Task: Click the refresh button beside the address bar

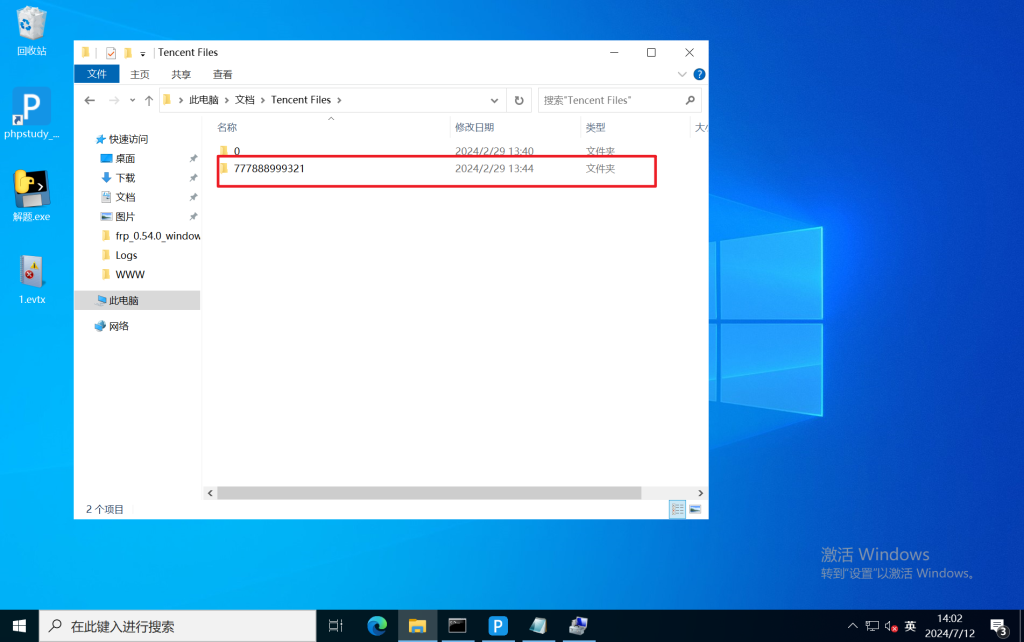Action: pos(518,100)
